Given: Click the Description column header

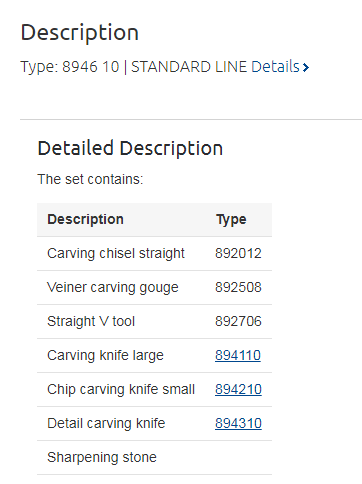Looking at the screenshot, I should [x=85, y=219].
